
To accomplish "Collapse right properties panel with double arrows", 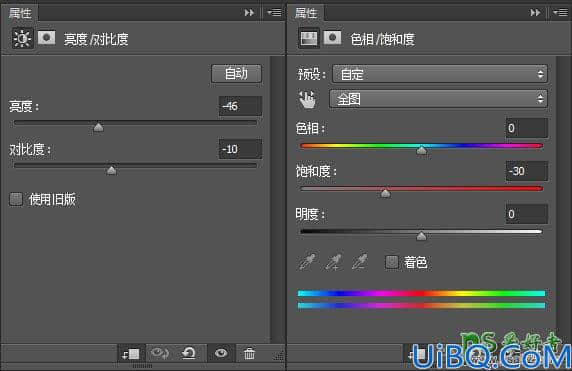I will point(535,13).
